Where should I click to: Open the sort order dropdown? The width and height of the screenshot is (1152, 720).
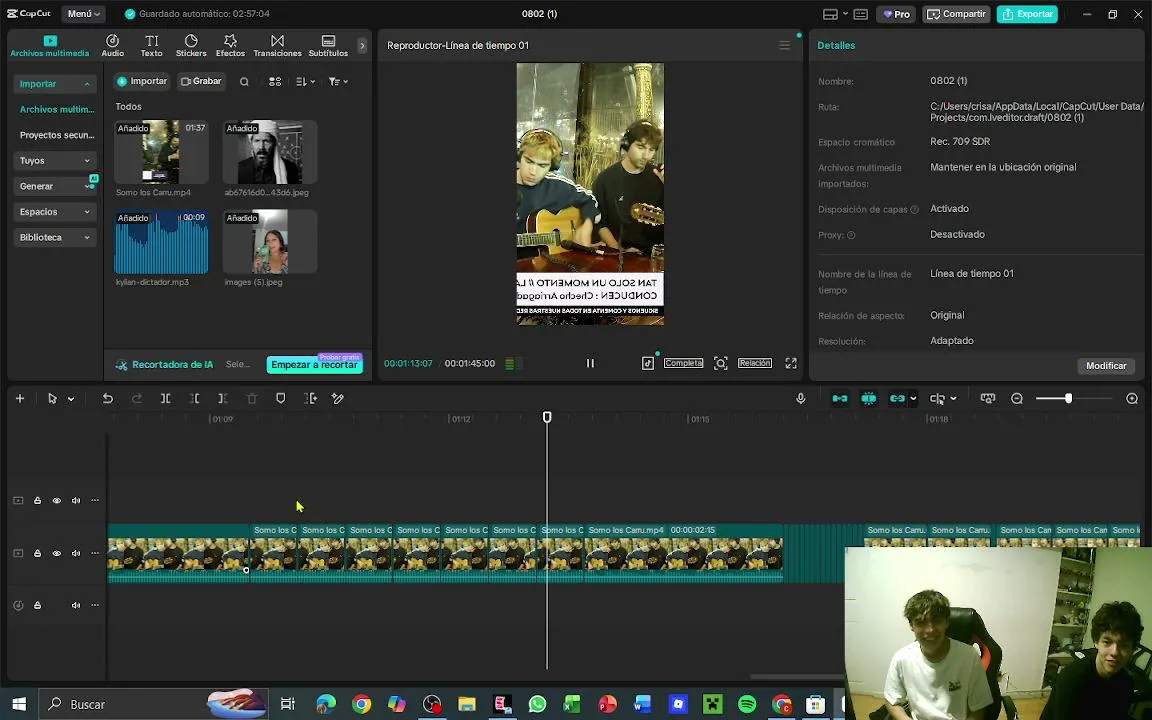click(305, 82)
